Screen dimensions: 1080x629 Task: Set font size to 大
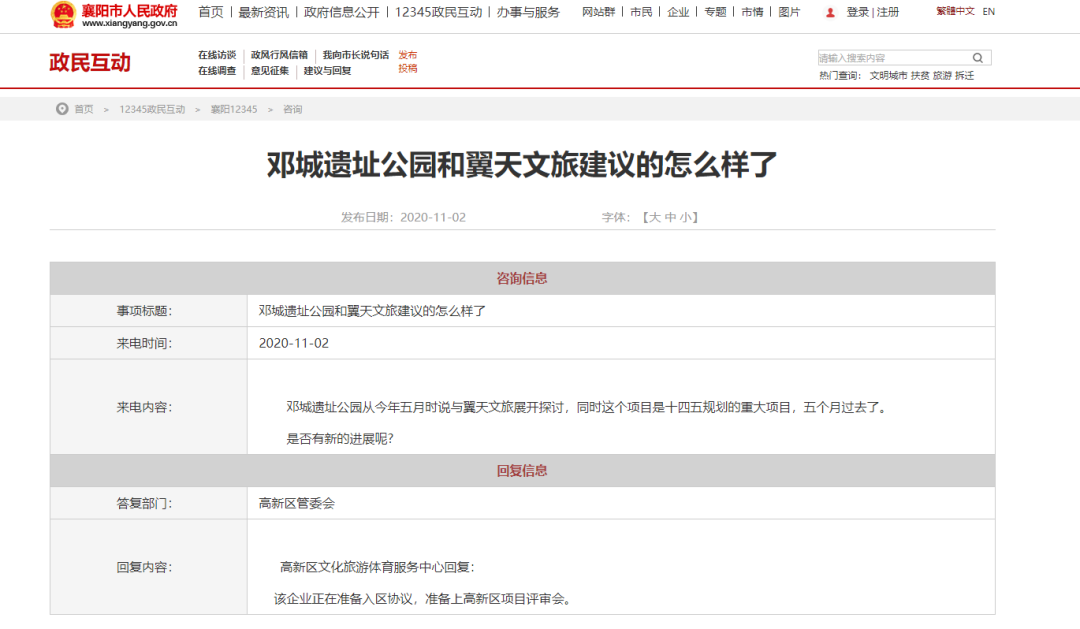tap(655, 217)
